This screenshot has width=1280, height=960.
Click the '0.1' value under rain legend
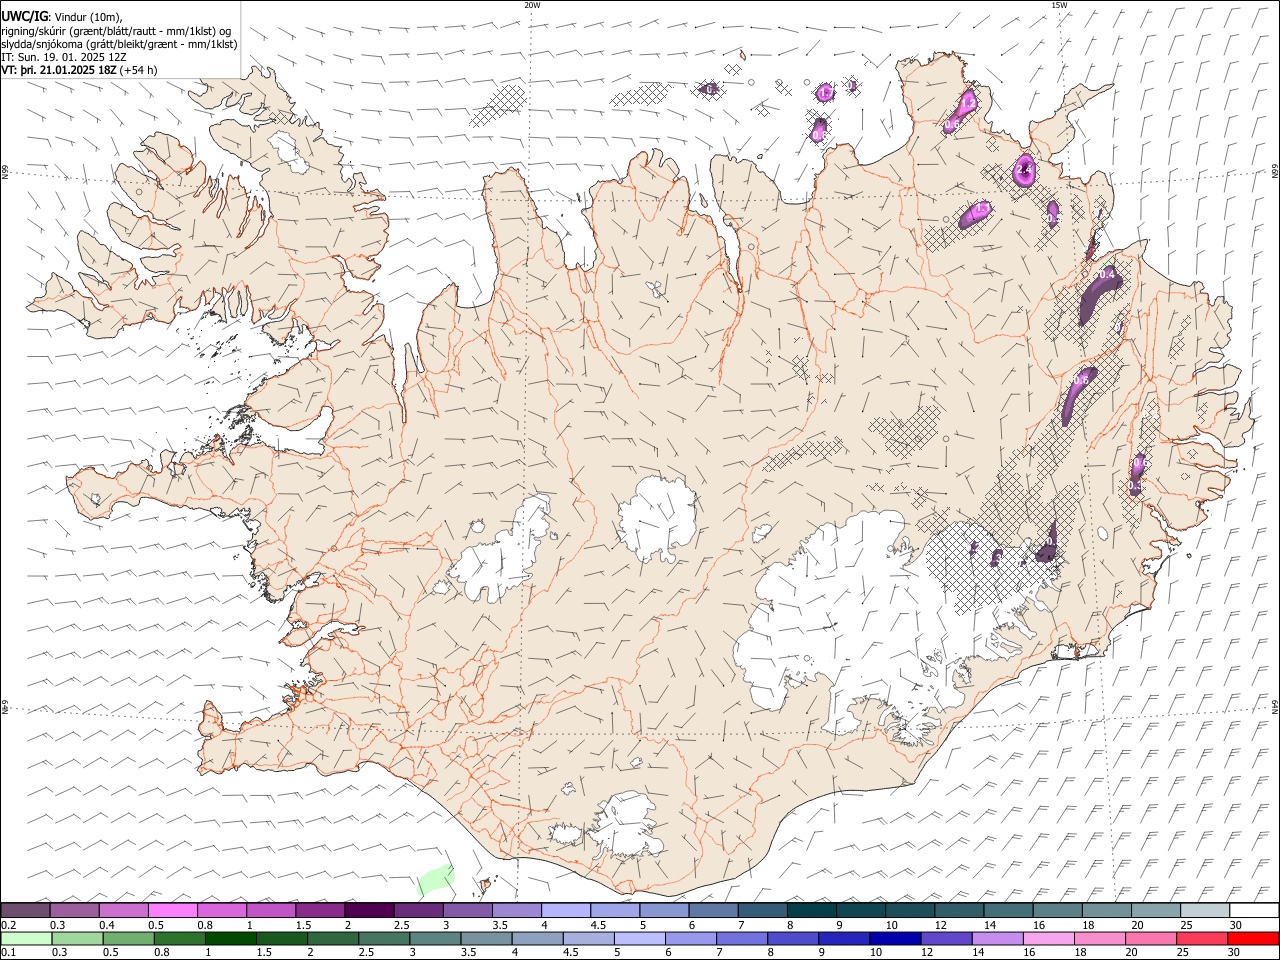click(8, 952)
